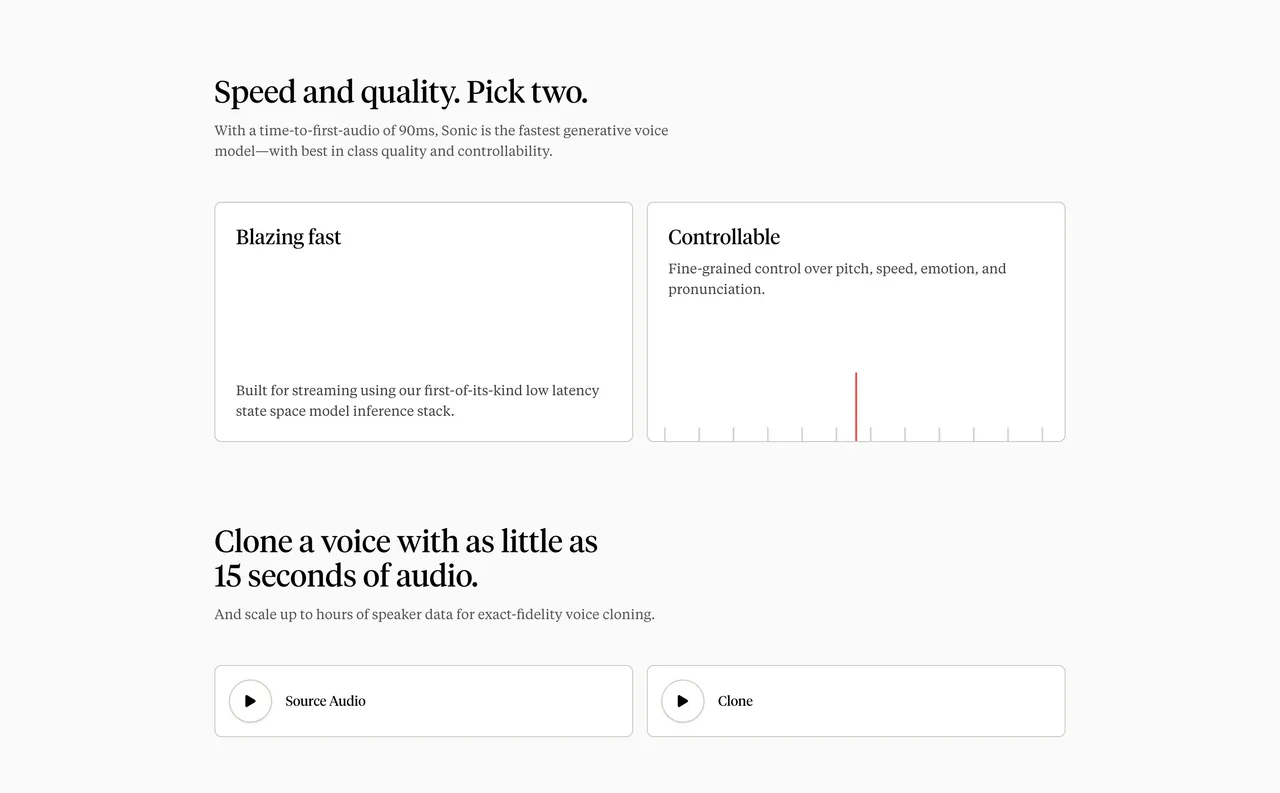Click the red marker on the control slider

tap(856, 405)
